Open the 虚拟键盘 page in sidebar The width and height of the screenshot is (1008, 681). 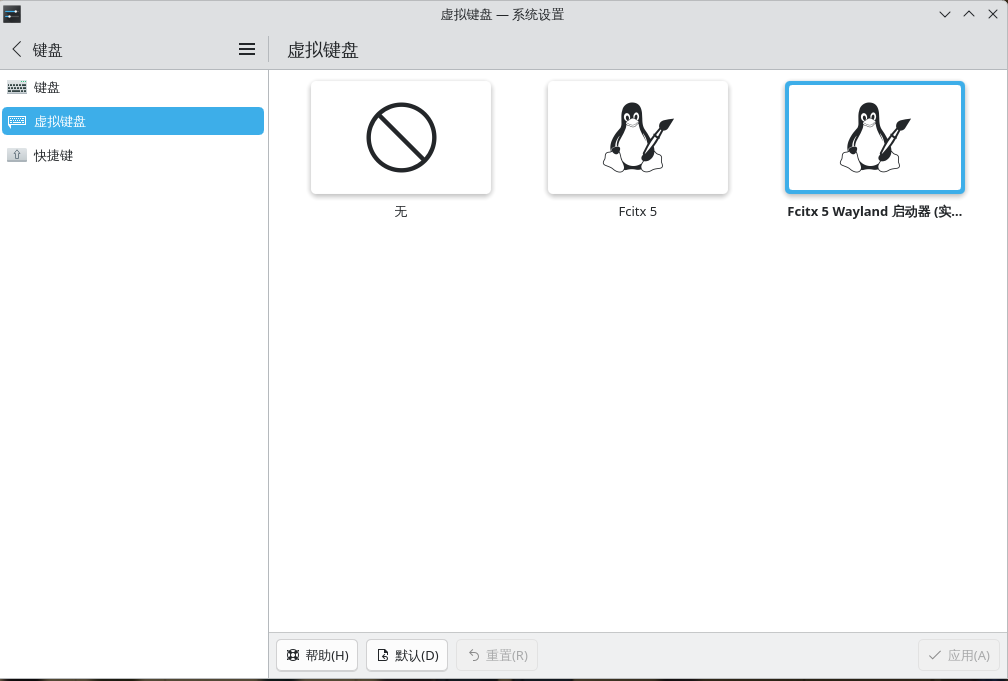click(133, 121)
